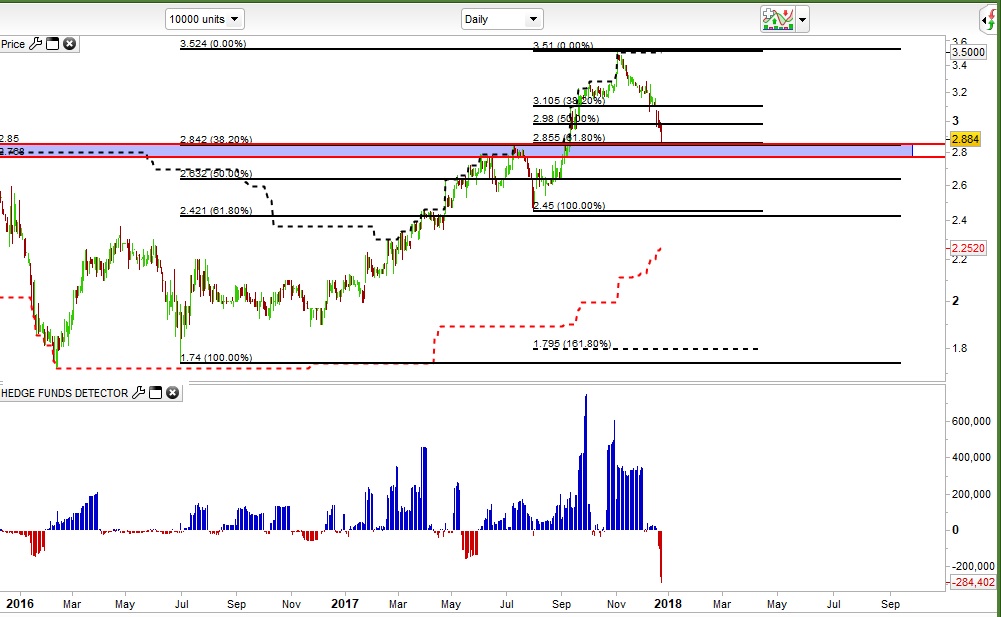Select the blue shaded rectangle zone

click(x=456, y=151)
